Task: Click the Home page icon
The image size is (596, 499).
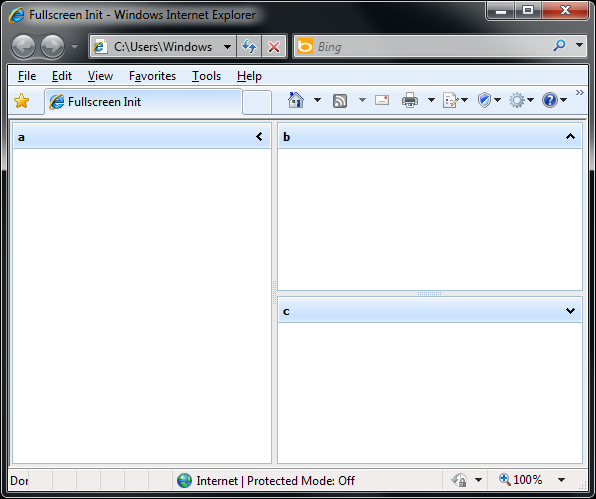Action: click(x=296, y=100)
